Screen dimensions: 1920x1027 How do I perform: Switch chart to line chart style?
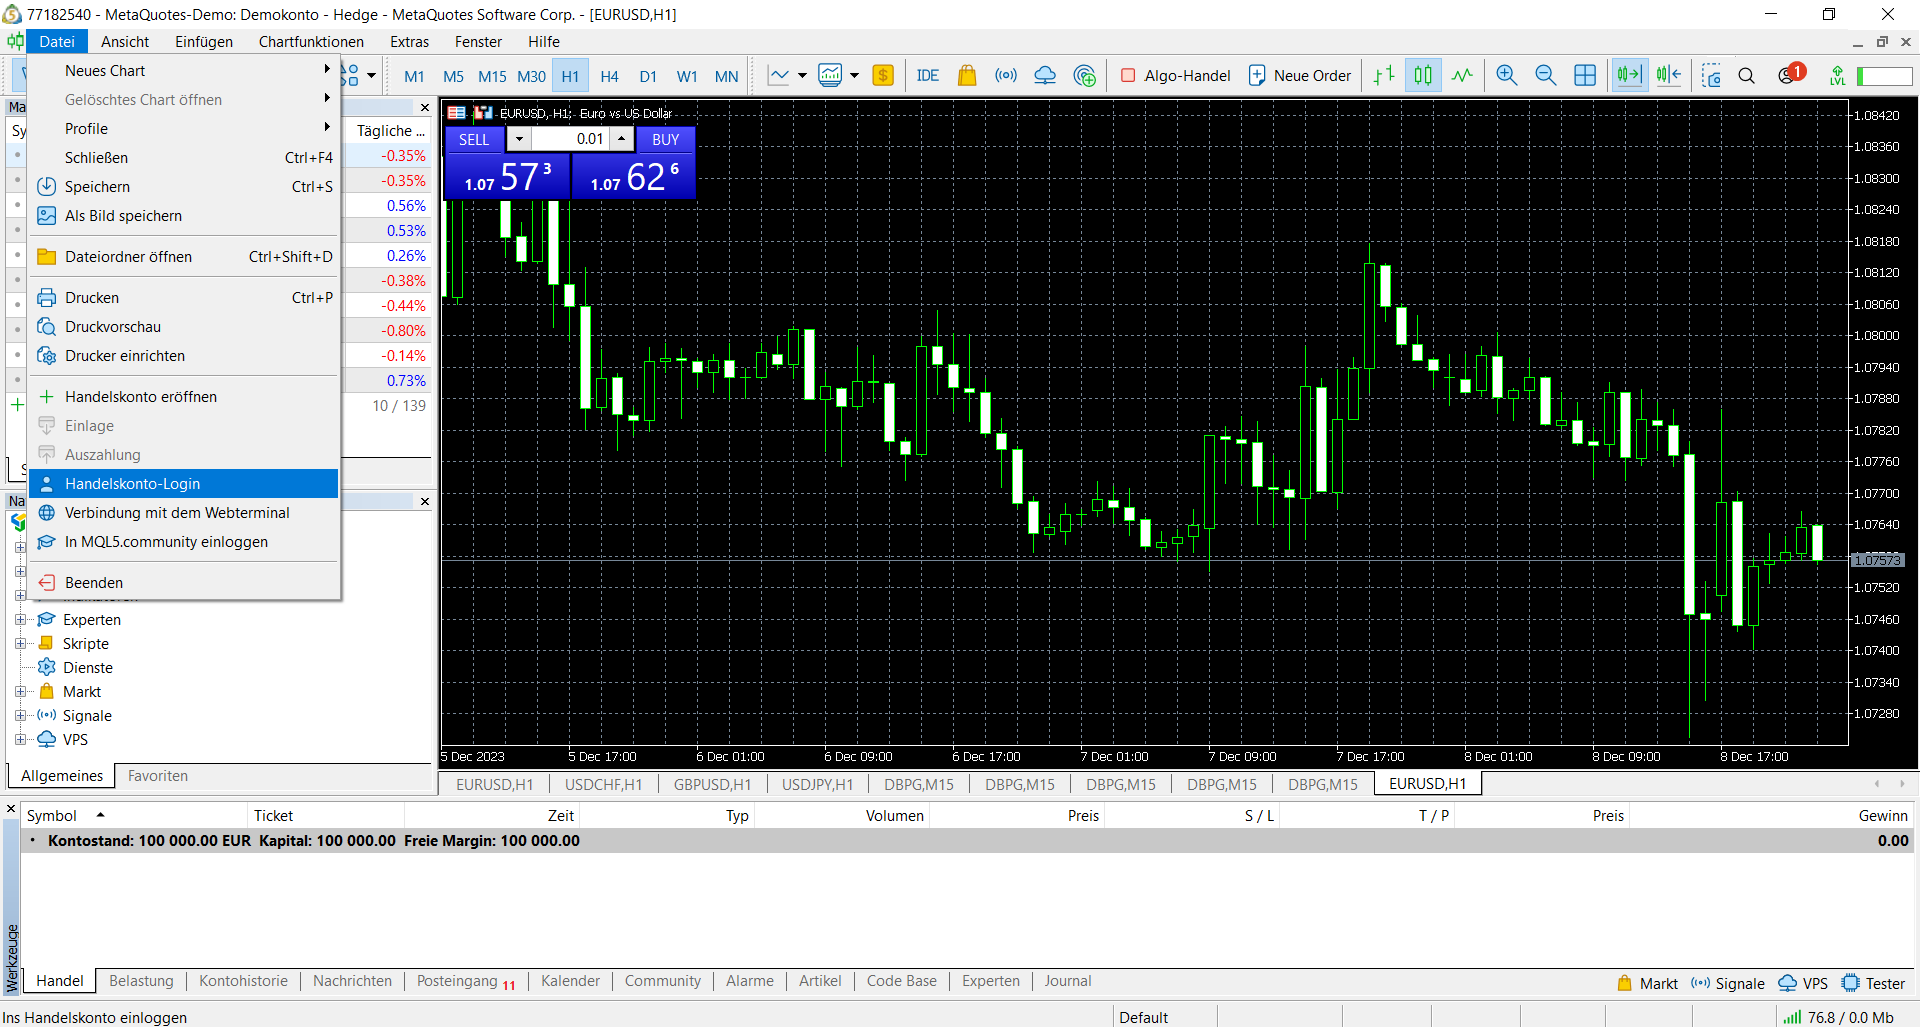1462,76
